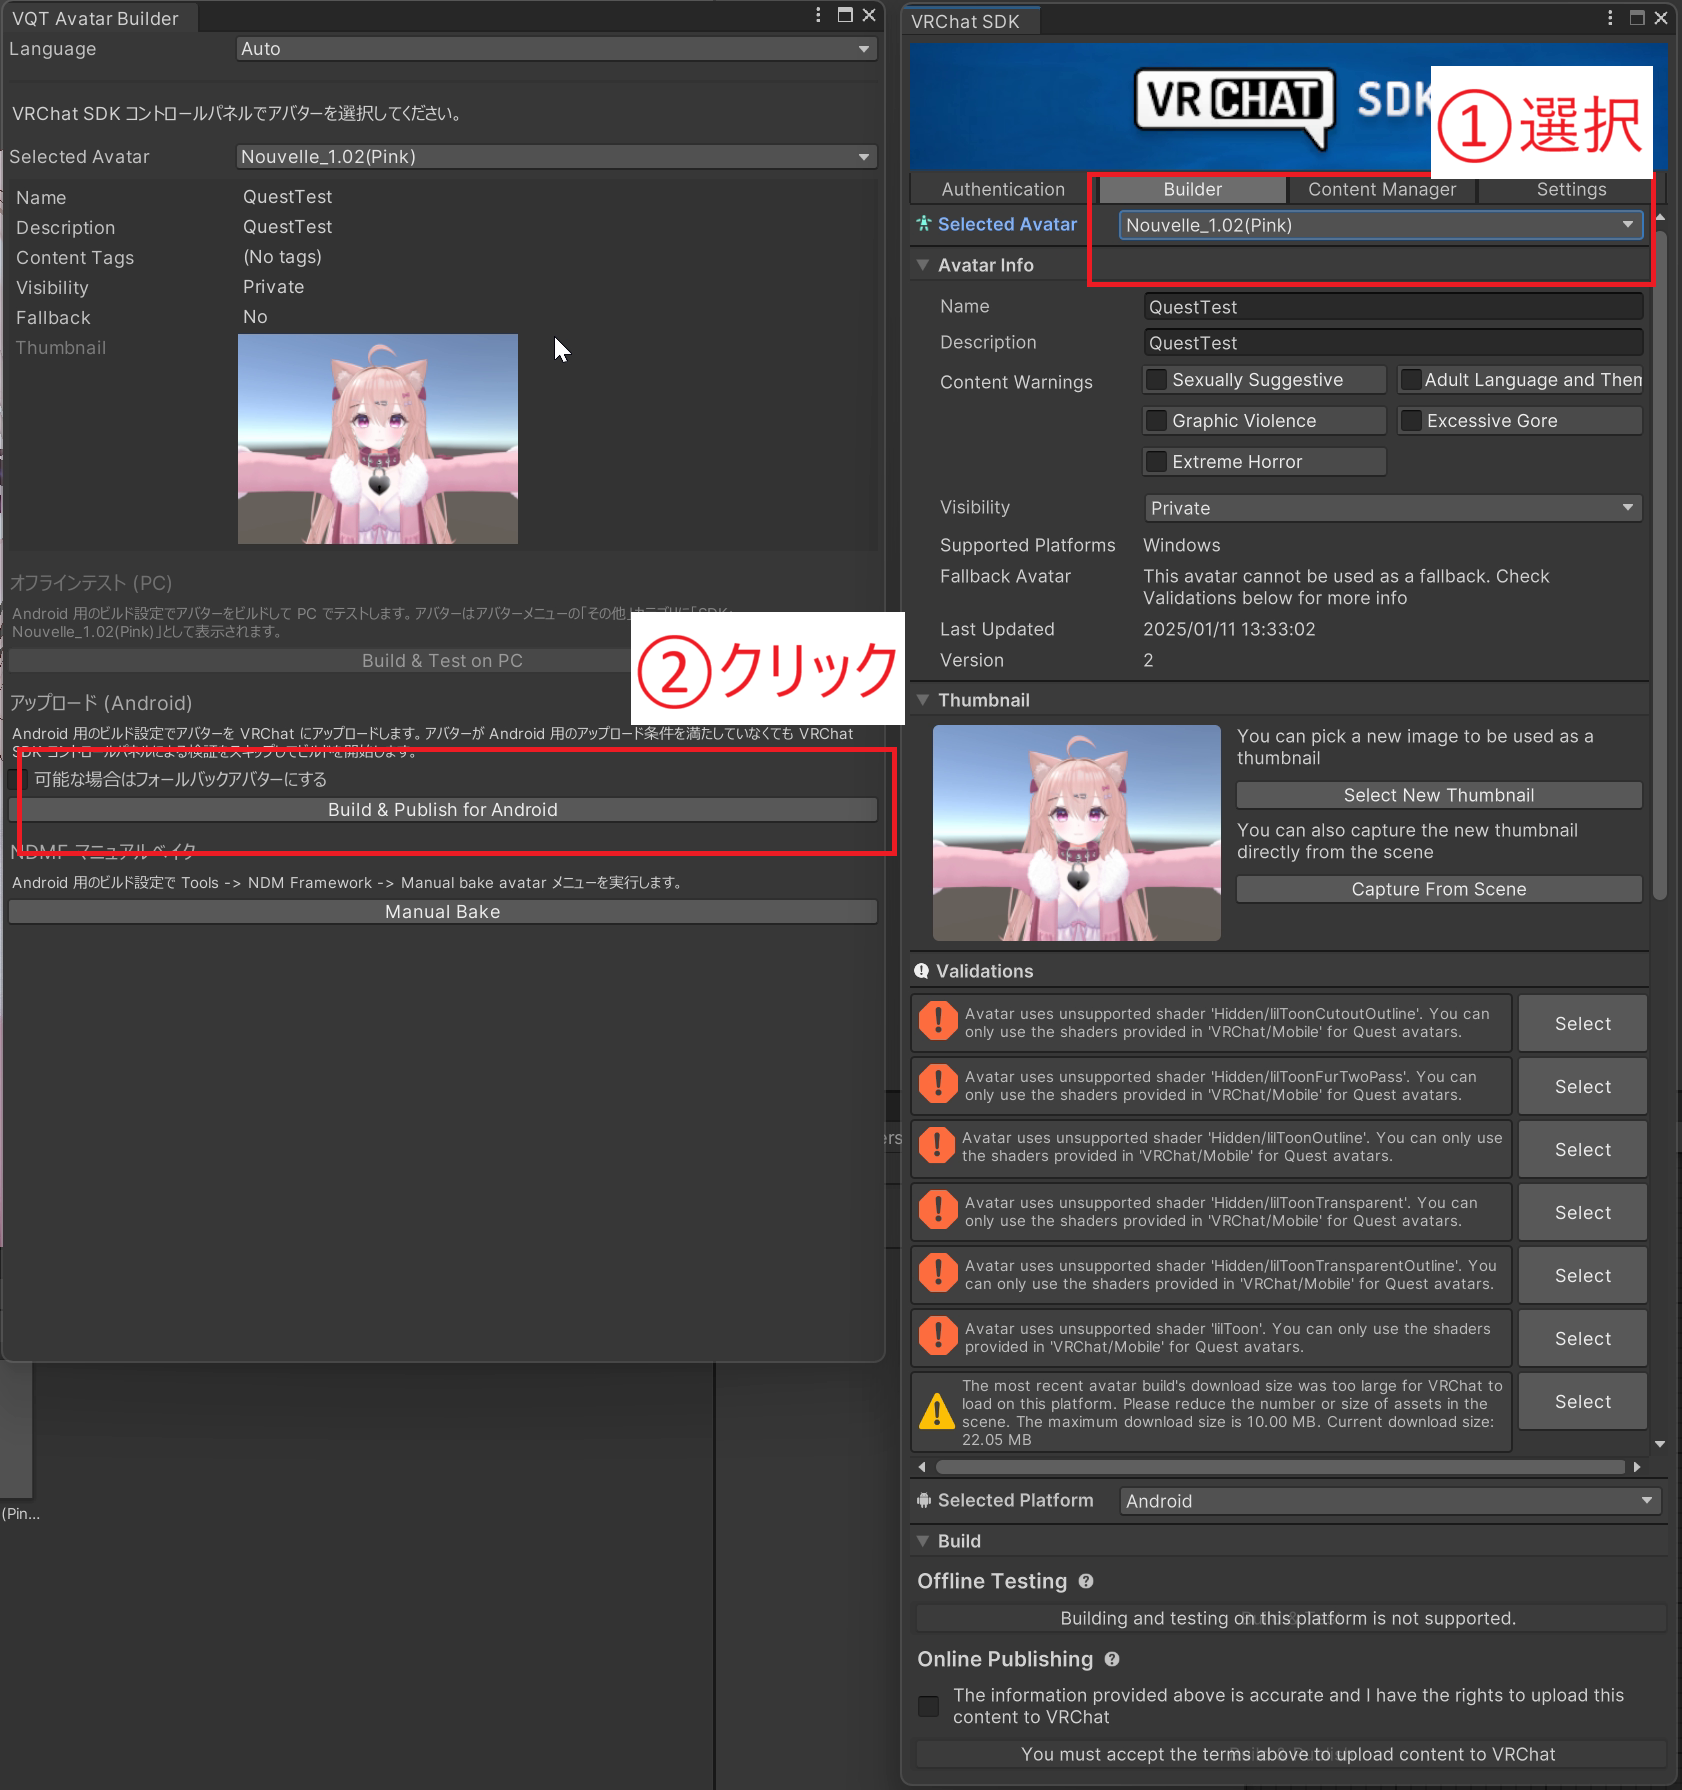The image size is (1682, 1790).
Task: Collapse the Avatar Info section
Action: pyautogui.click(x=923, y=265)
